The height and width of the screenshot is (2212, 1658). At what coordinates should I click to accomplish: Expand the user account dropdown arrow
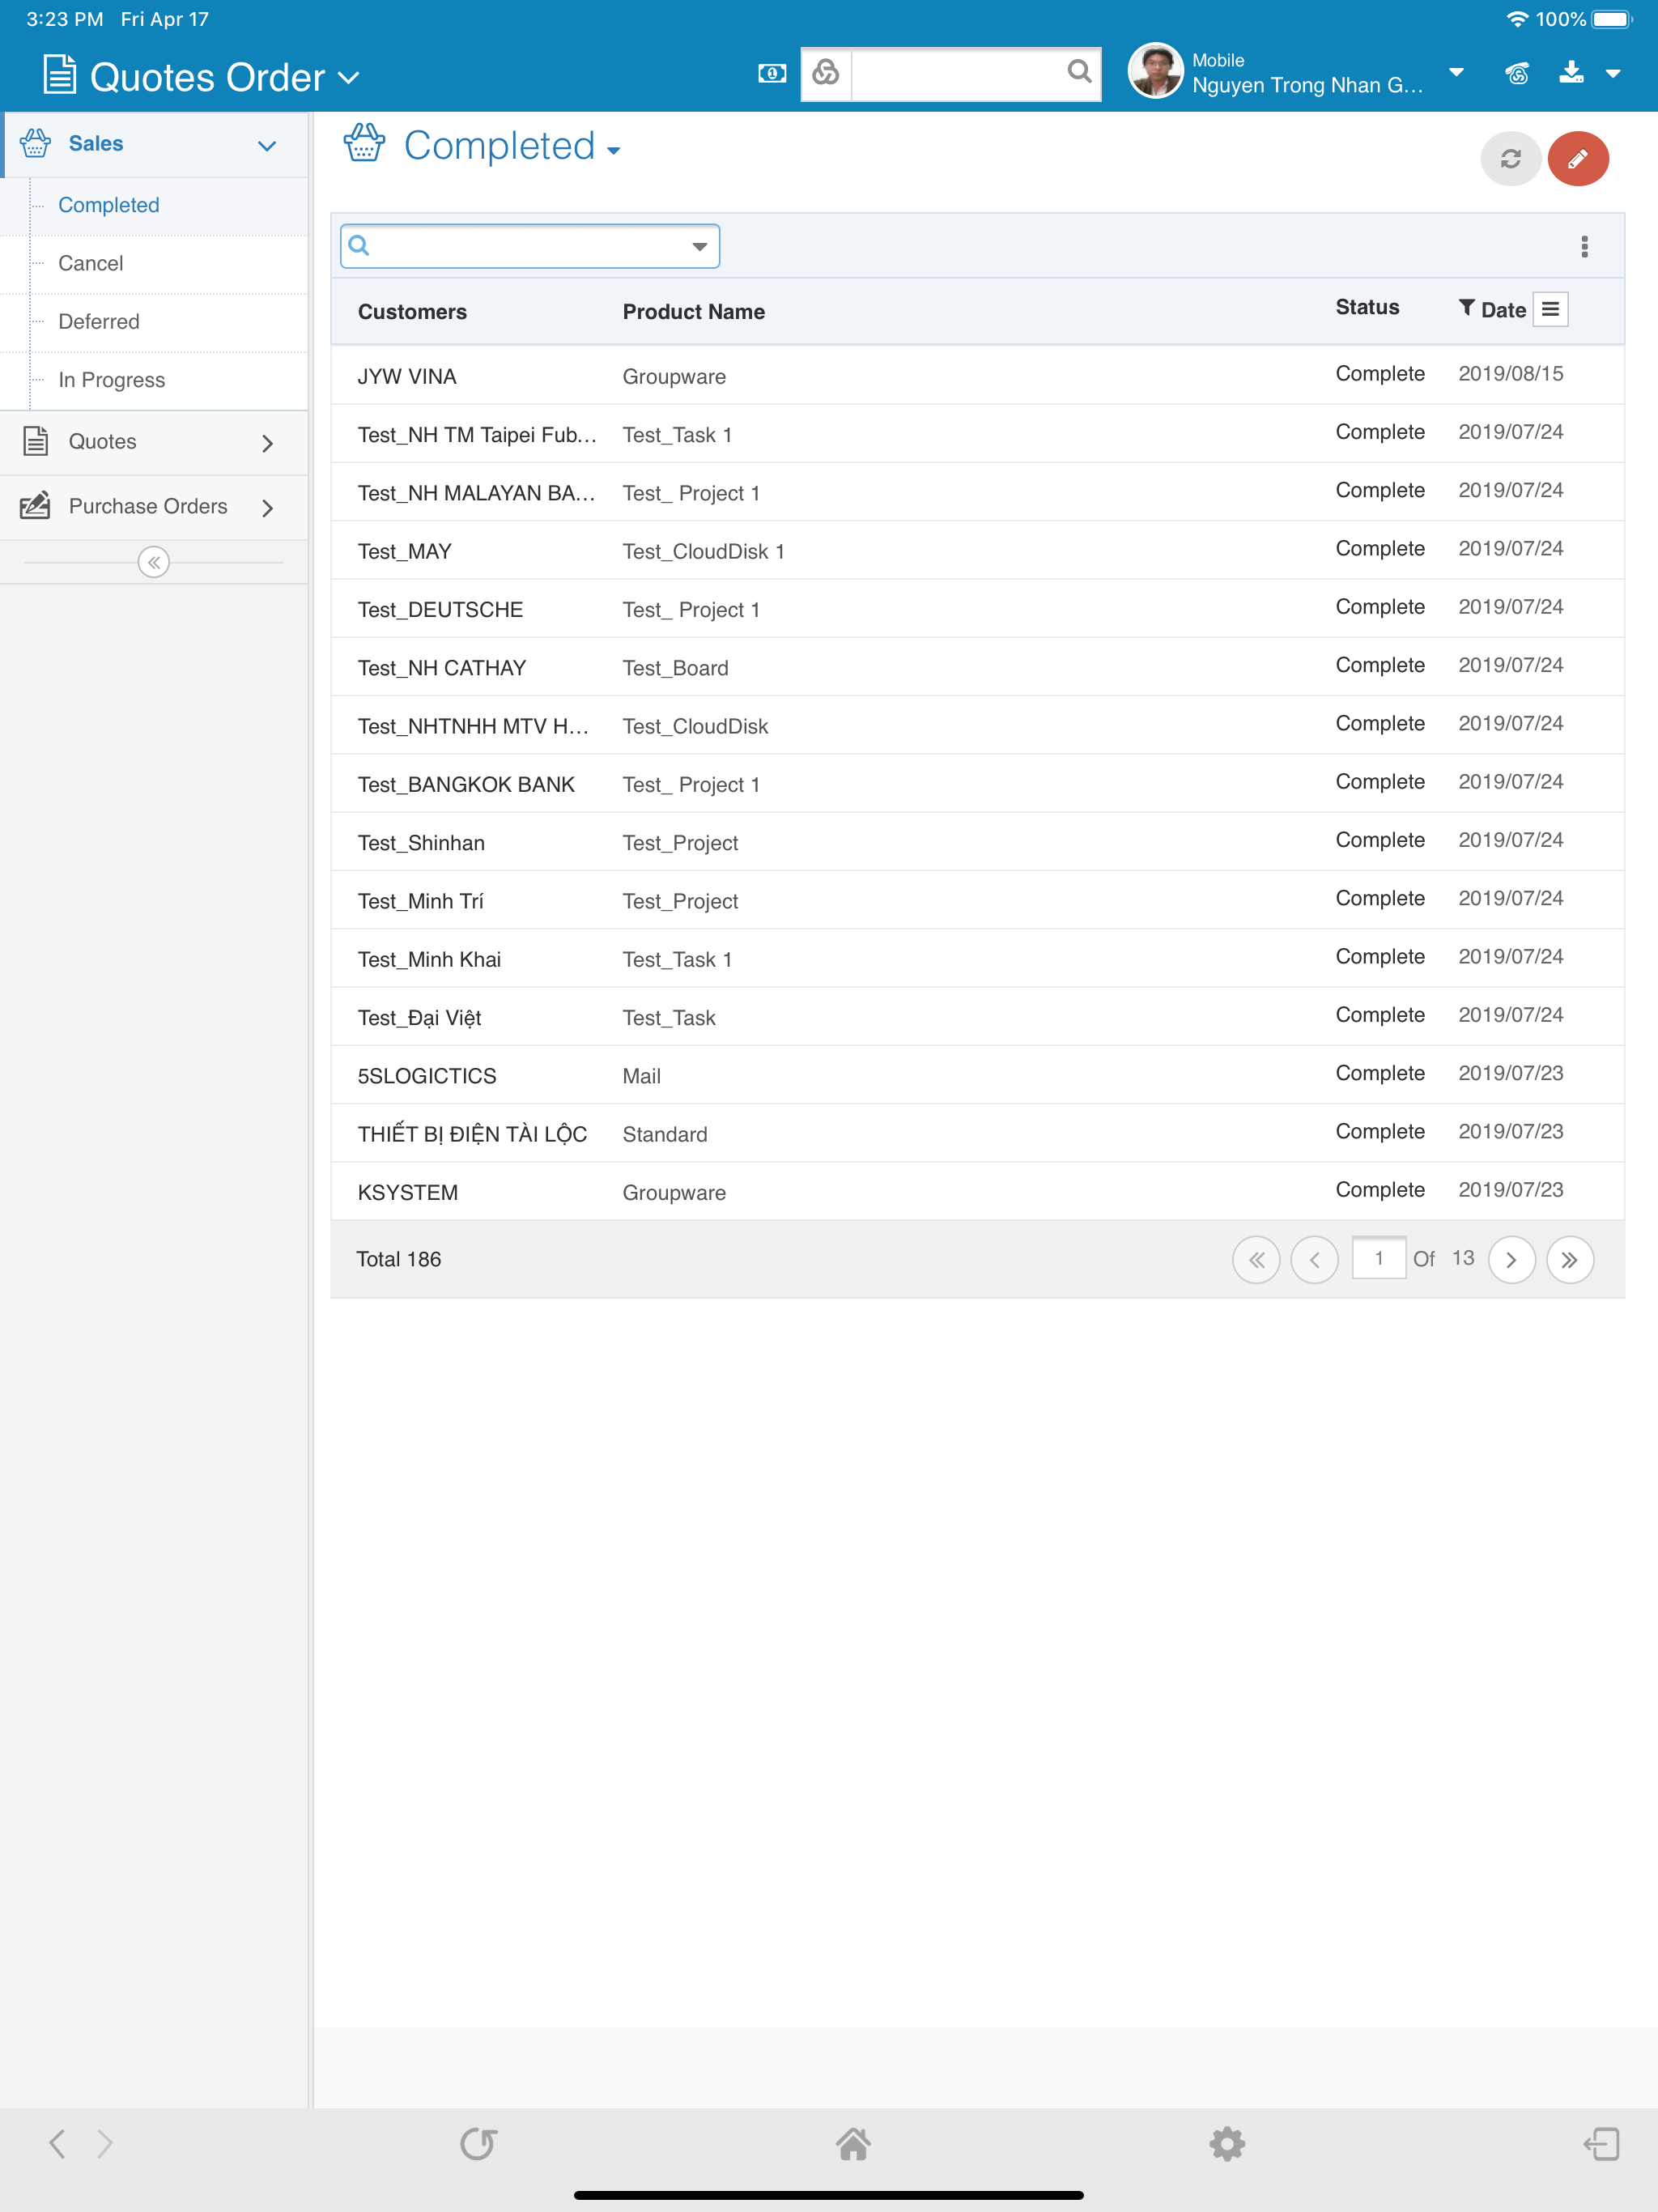click(1456, 72)
